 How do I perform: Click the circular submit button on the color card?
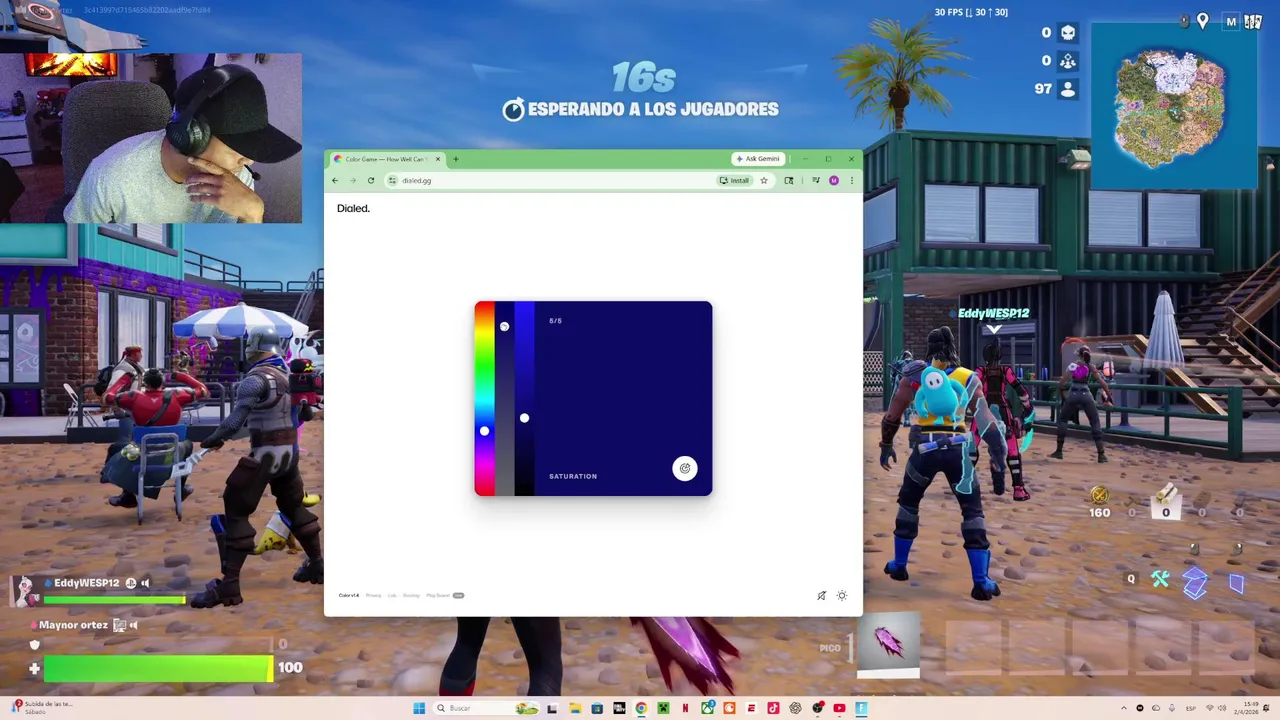[685, 468]
